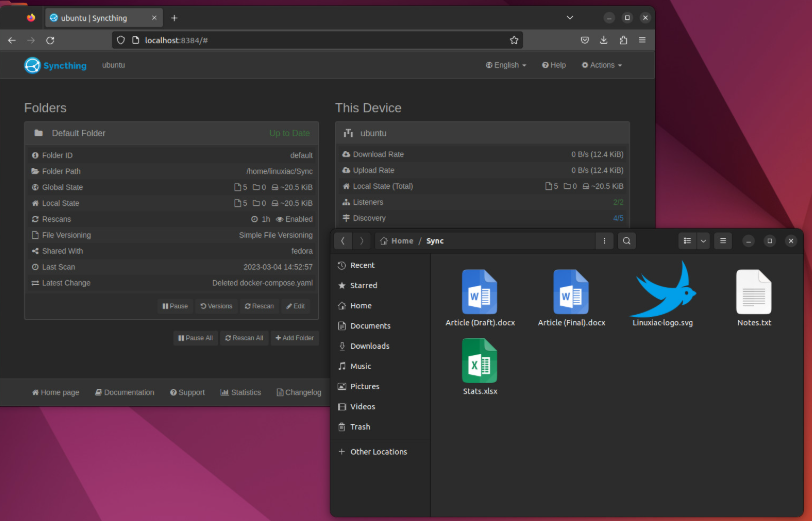This screenshot has height=521, width=812.
Task: Bookmark this page using the star icon
Action: (514, 40)
